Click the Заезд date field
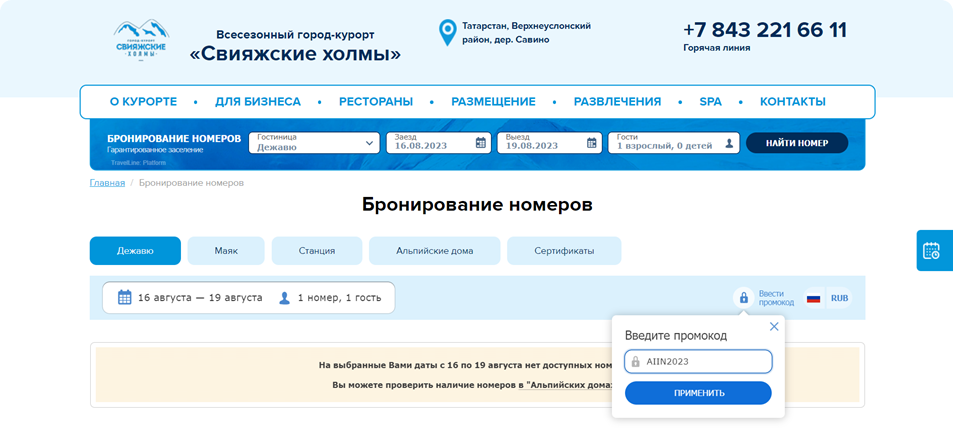This screenshot has width=953, height=428. tap(438, 143)
